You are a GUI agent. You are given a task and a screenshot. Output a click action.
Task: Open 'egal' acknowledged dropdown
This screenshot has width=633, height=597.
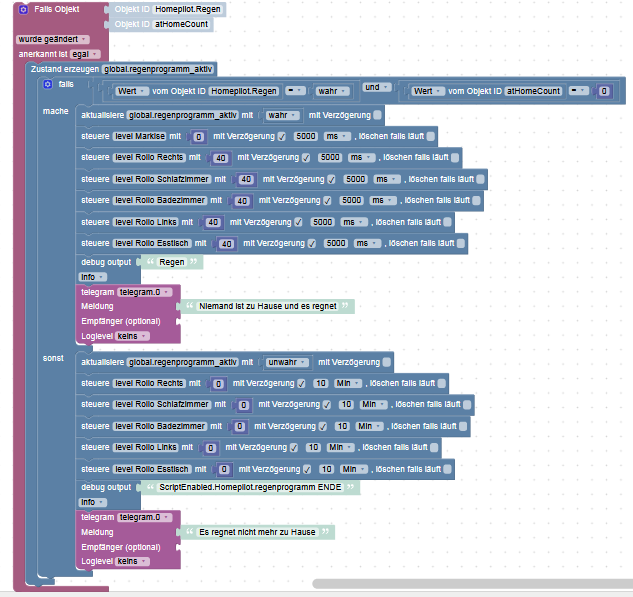point(85,54)
